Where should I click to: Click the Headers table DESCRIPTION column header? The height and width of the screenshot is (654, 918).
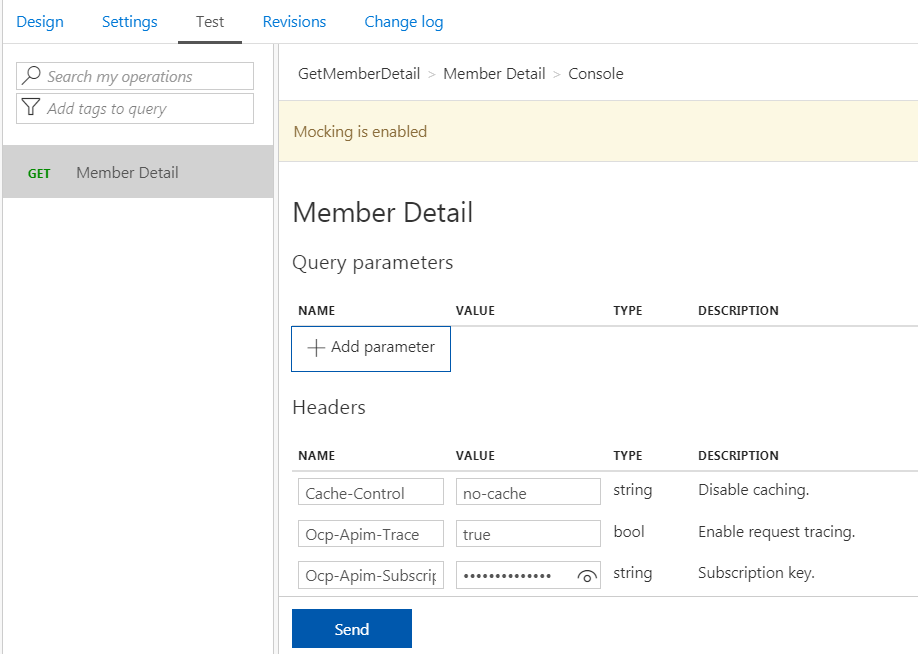tap(738, 456)
